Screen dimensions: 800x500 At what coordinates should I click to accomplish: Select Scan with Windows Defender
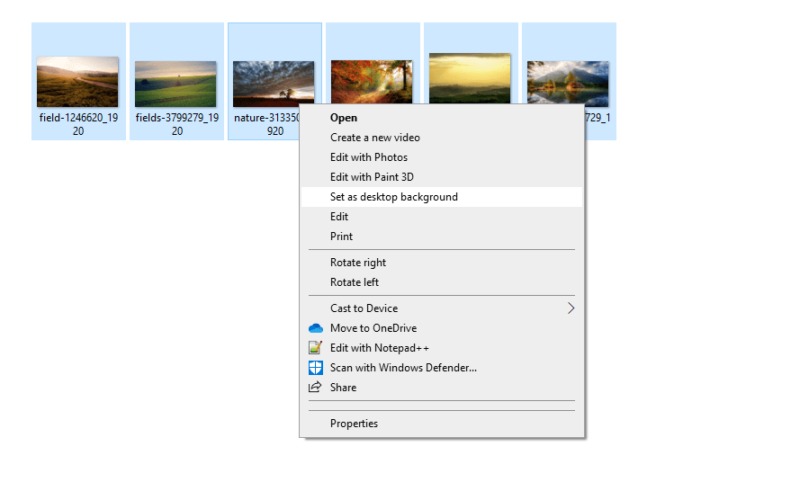441,368
